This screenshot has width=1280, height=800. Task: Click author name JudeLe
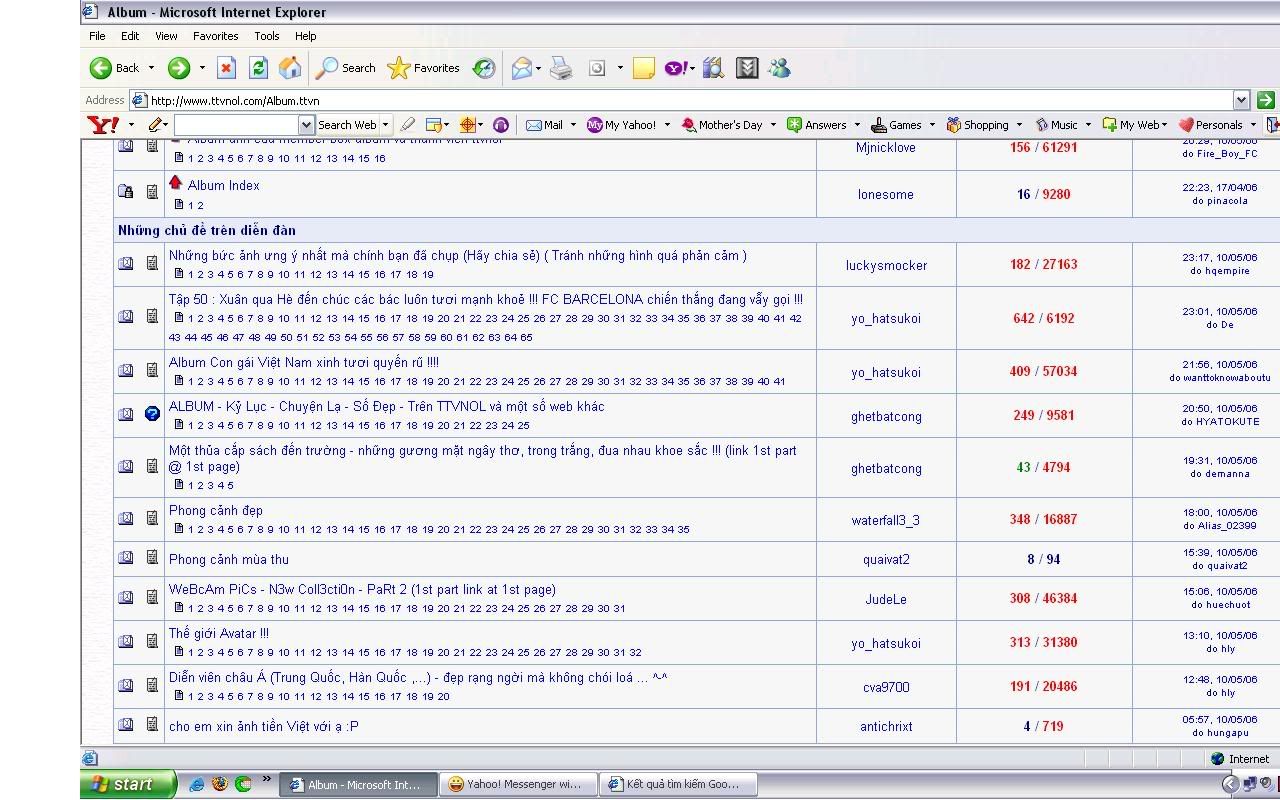[886, 599]
